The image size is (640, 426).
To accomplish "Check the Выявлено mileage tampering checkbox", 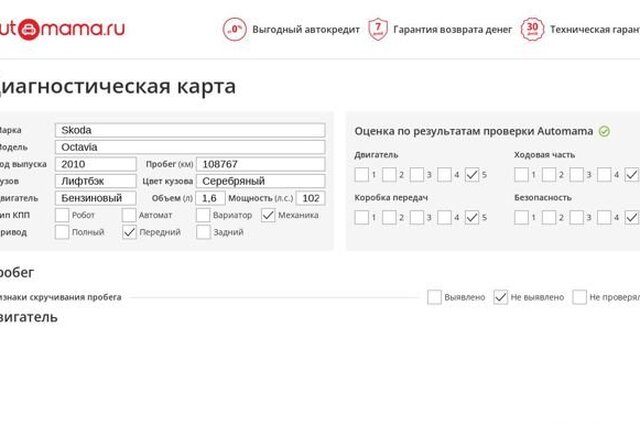I will coord(434,297).
